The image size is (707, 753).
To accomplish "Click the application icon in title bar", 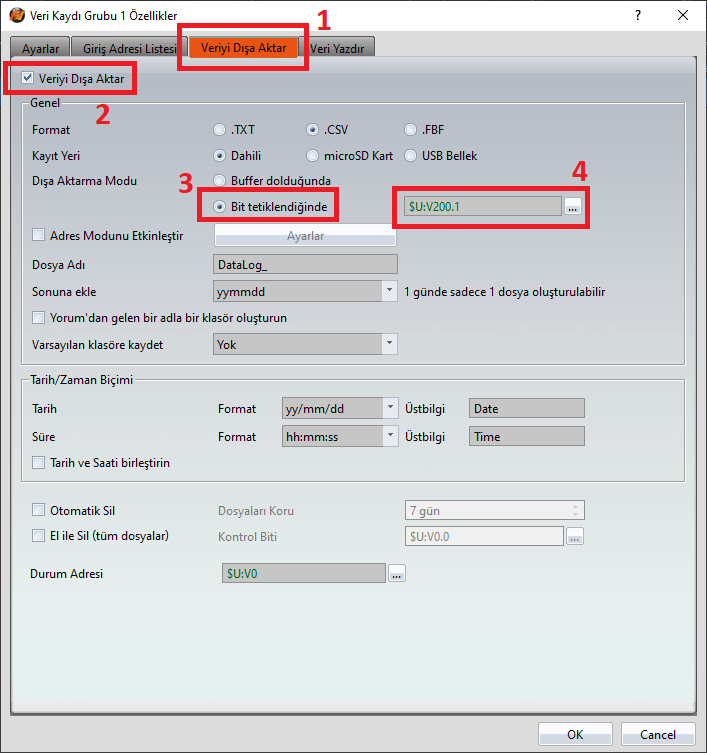I will 16,16.
